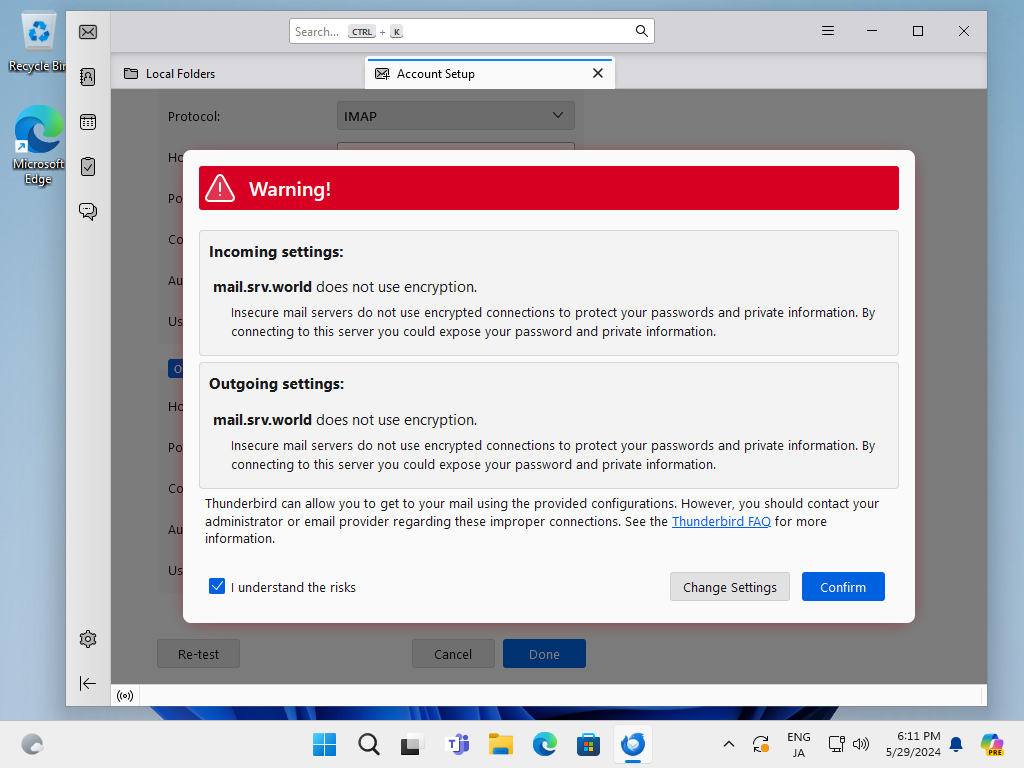This screenshot has width=1024, height=768.
Task: Open the Chat space icon
Action: (88, 211)
